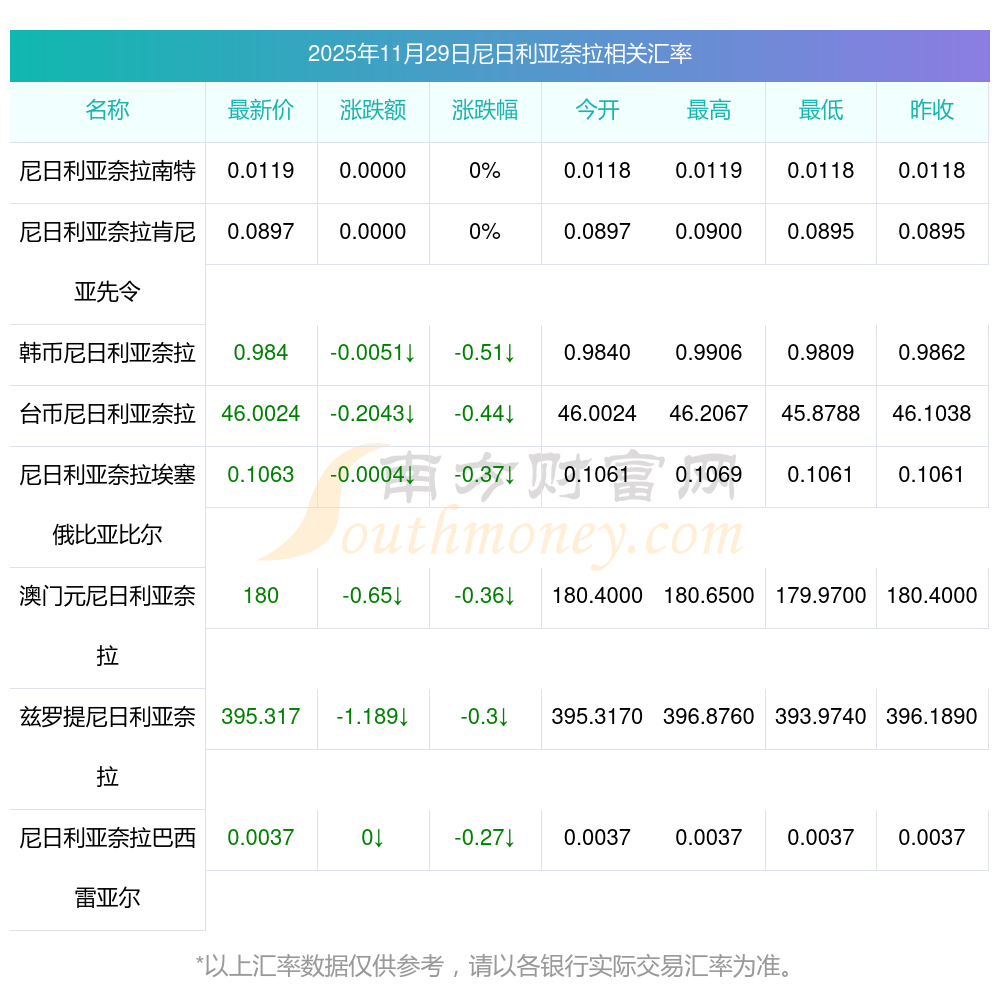This screenshot has height=997, width=1000.
Task: Click change amount -0.65↓
Action: 373,596
